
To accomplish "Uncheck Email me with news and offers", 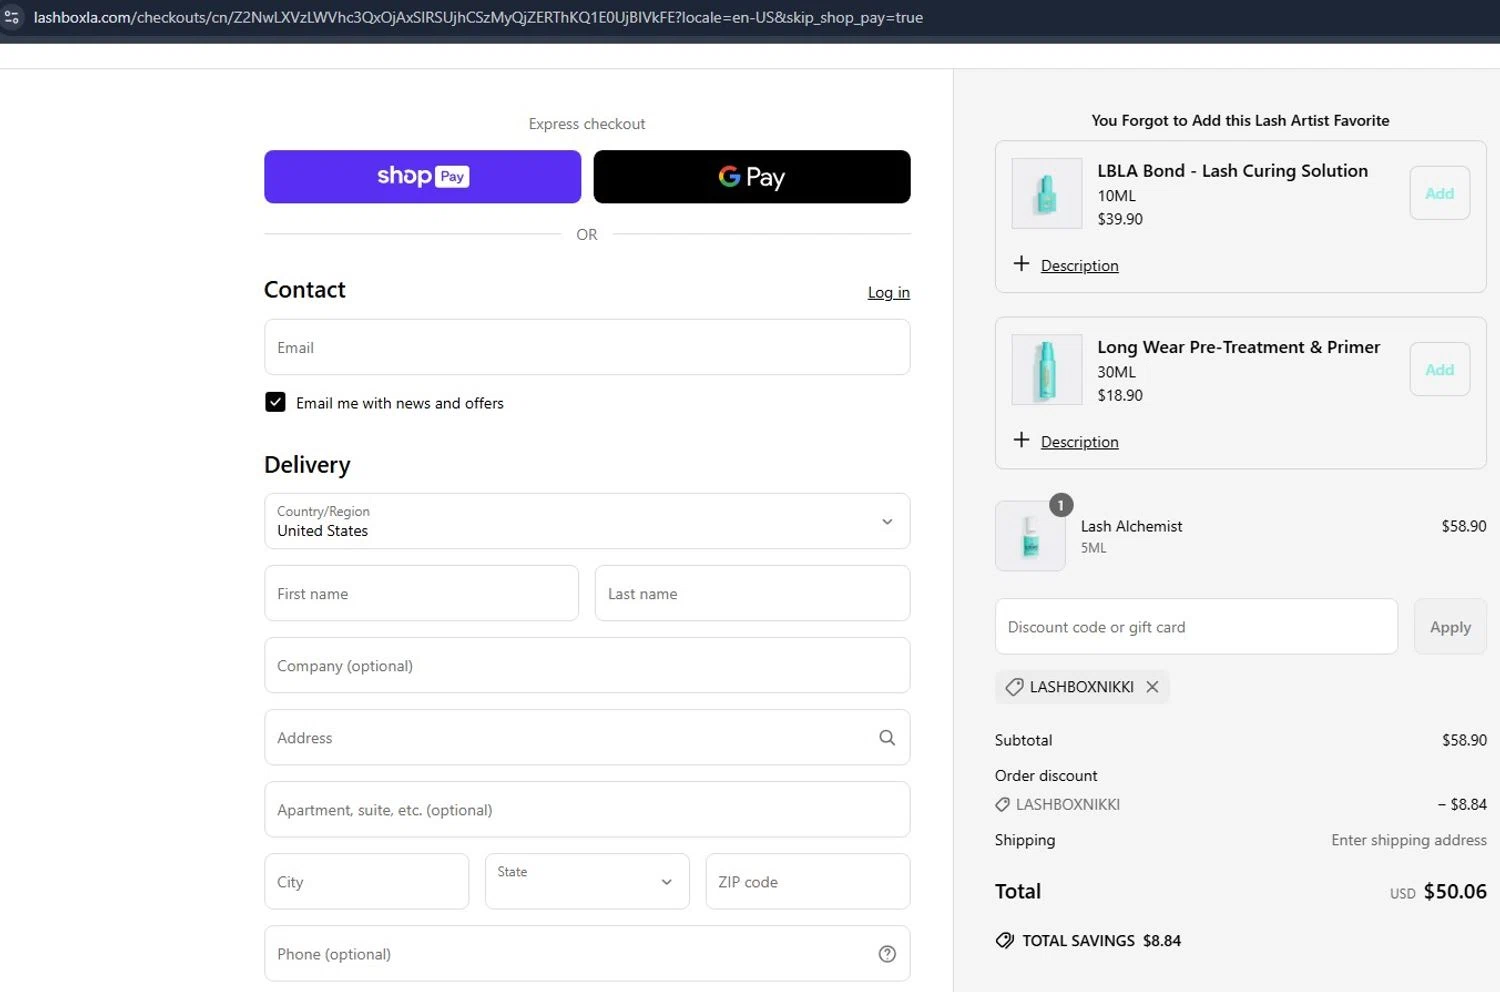I will (275, 402).
